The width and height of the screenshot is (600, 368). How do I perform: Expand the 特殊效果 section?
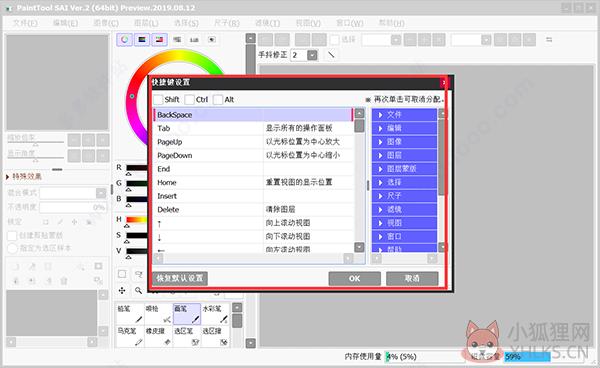pos(24,177)
